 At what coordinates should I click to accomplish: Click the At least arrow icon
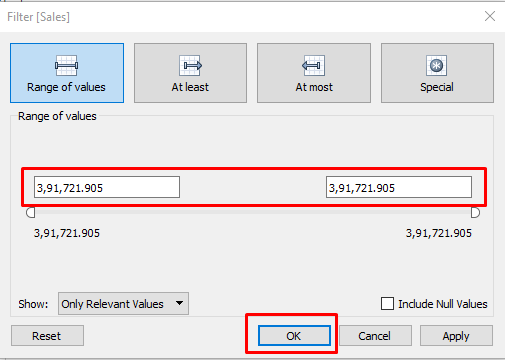point(190,65)
